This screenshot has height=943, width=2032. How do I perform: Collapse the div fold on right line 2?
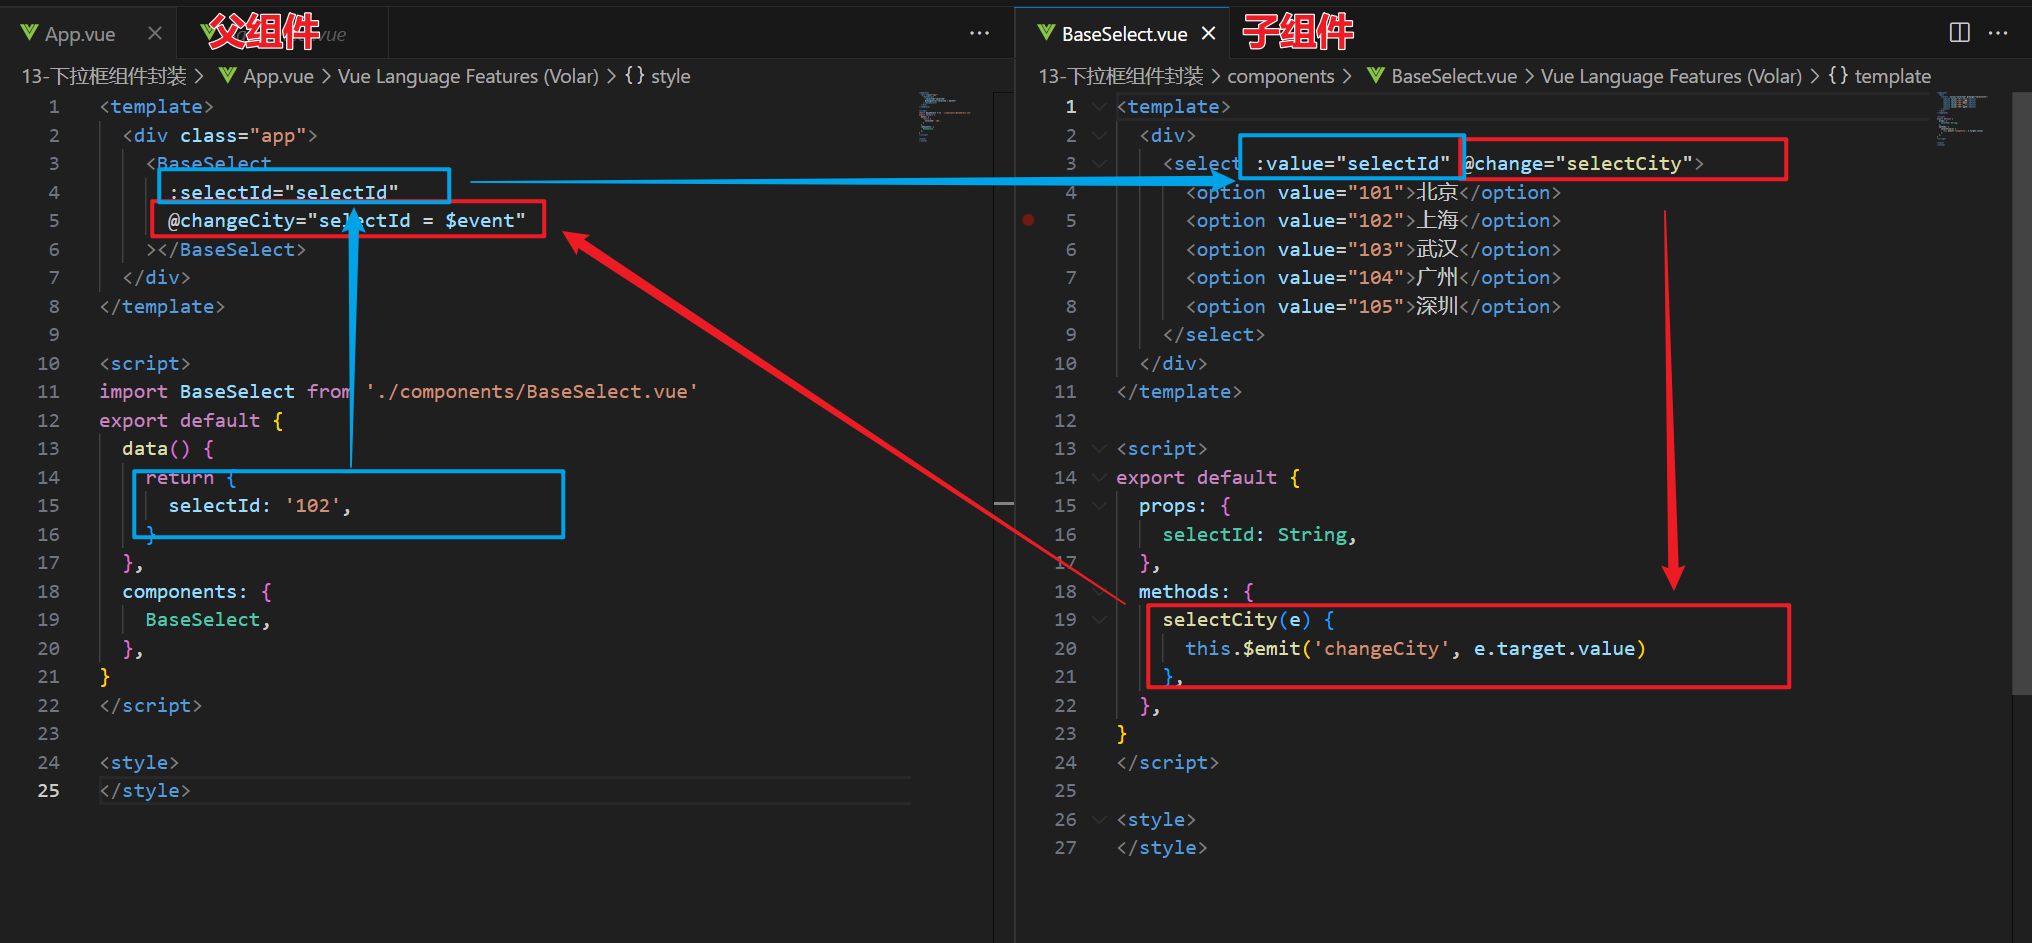point(1099,135)
